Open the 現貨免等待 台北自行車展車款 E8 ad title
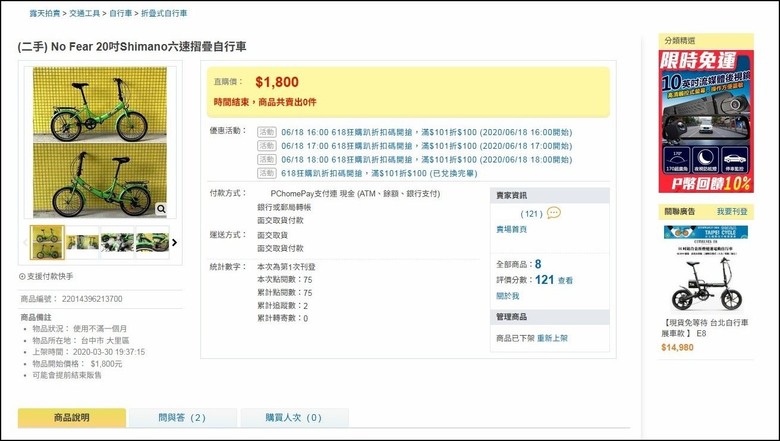 click(x=705, y=328)
